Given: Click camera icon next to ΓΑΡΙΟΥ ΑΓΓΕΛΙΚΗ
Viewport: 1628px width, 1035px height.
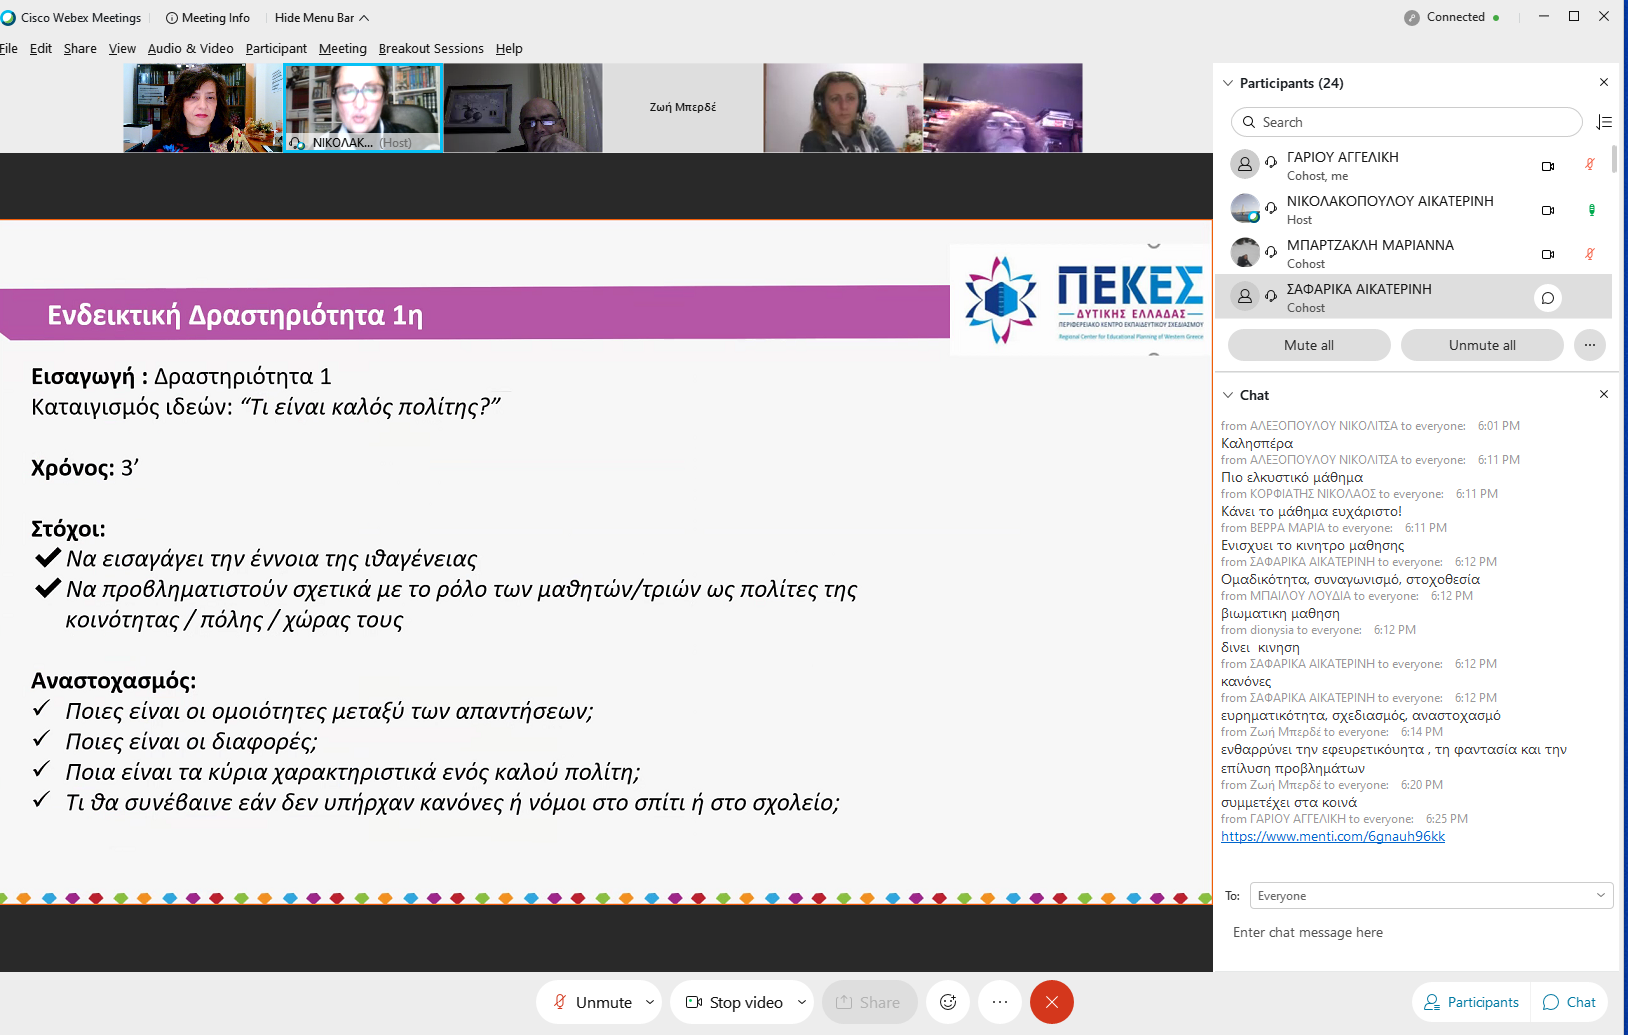Looking at the screenshot, I should (x=1547, y=166).
